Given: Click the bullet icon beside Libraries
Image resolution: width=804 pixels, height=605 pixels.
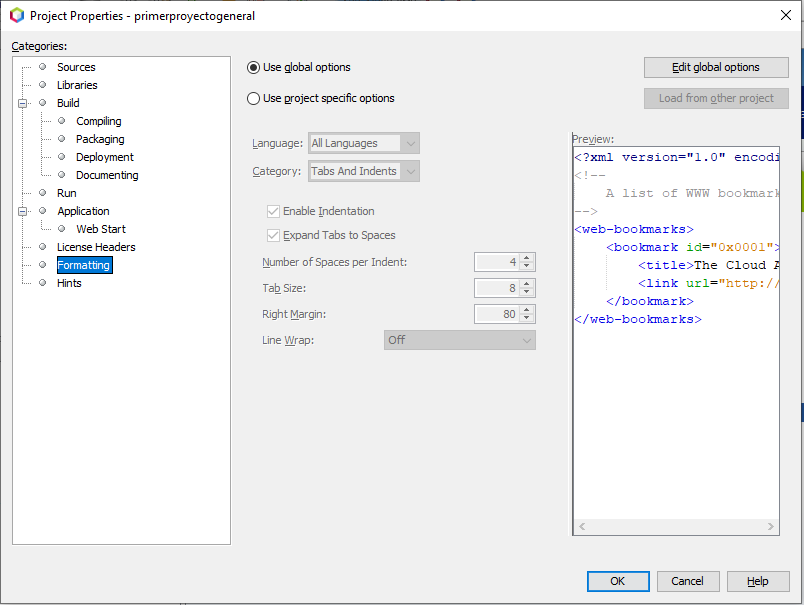Looking at the screenshot, I should click(x=43, y=85).
